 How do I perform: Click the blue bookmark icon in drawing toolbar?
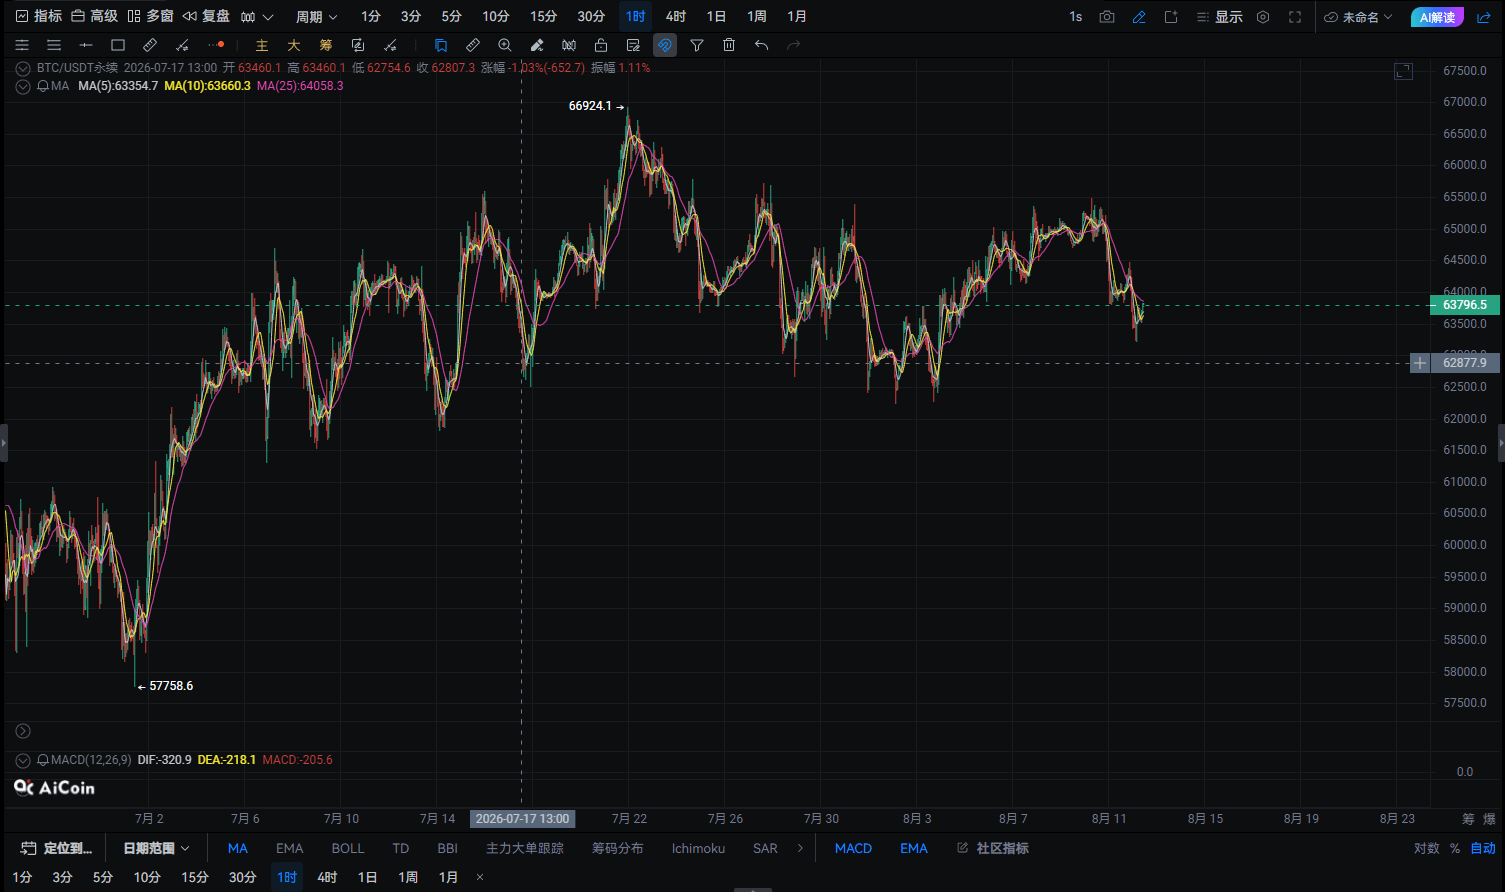click(441, 45)
